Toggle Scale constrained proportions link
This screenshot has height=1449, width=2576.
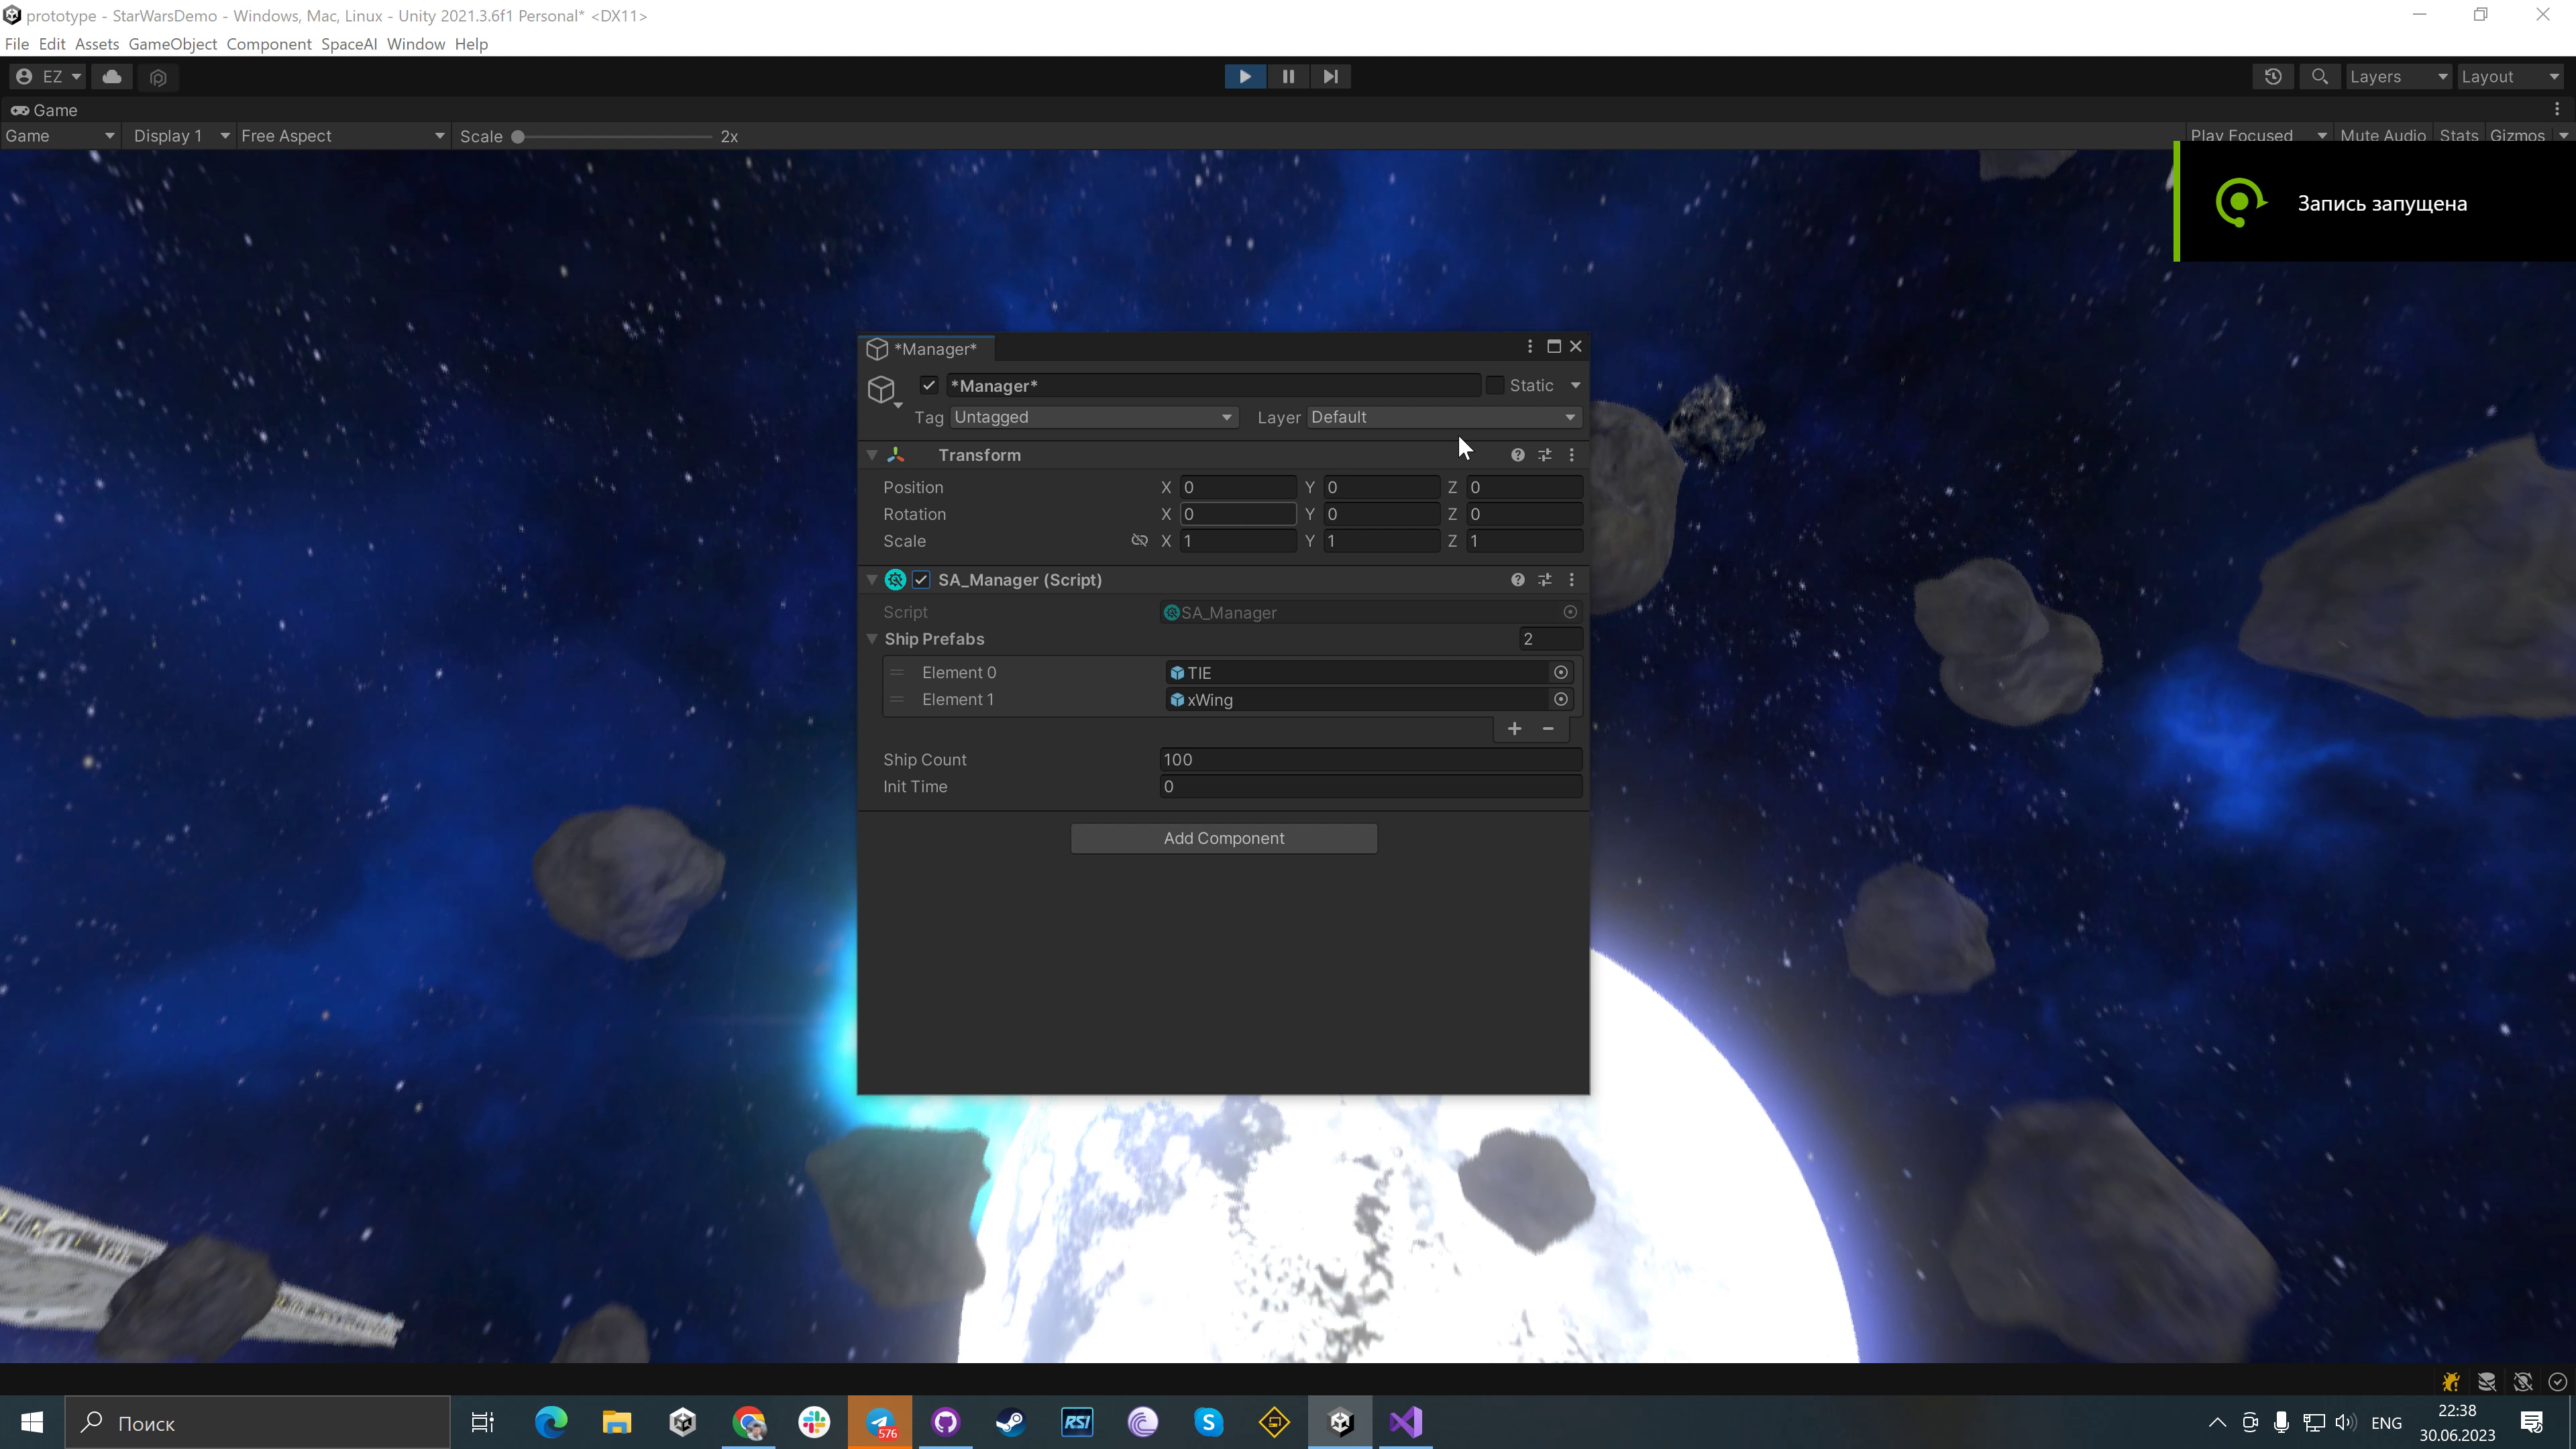click(x=1139, y=540)
